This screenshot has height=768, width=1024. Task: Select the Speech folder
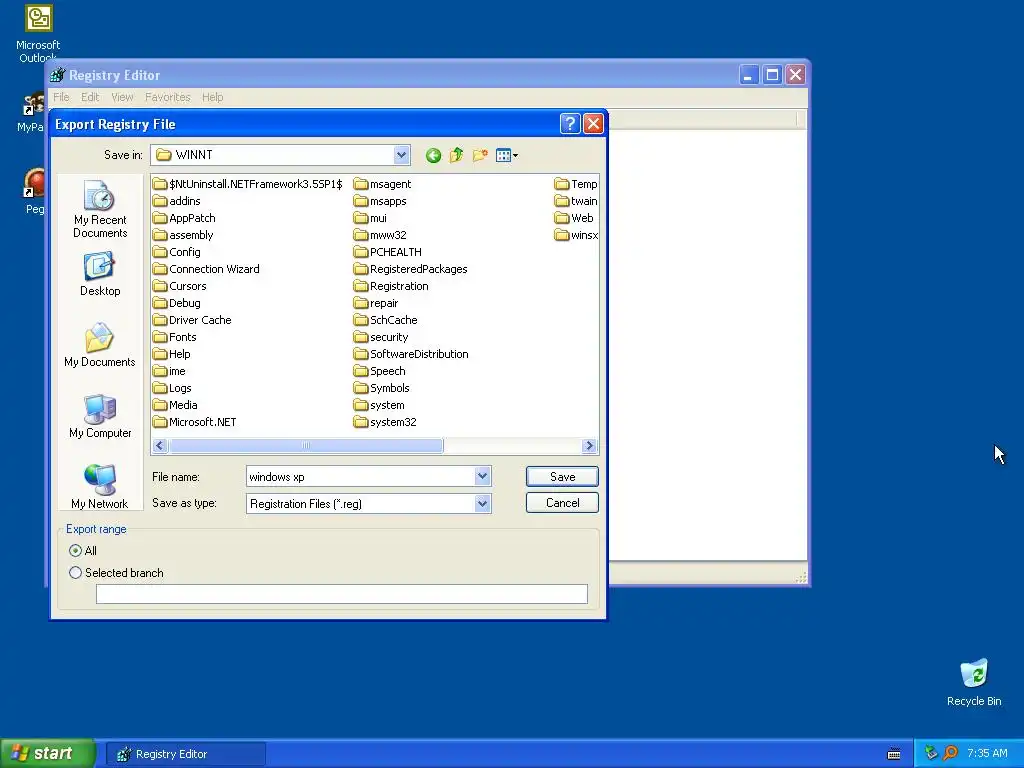click(x=379, y=371)
